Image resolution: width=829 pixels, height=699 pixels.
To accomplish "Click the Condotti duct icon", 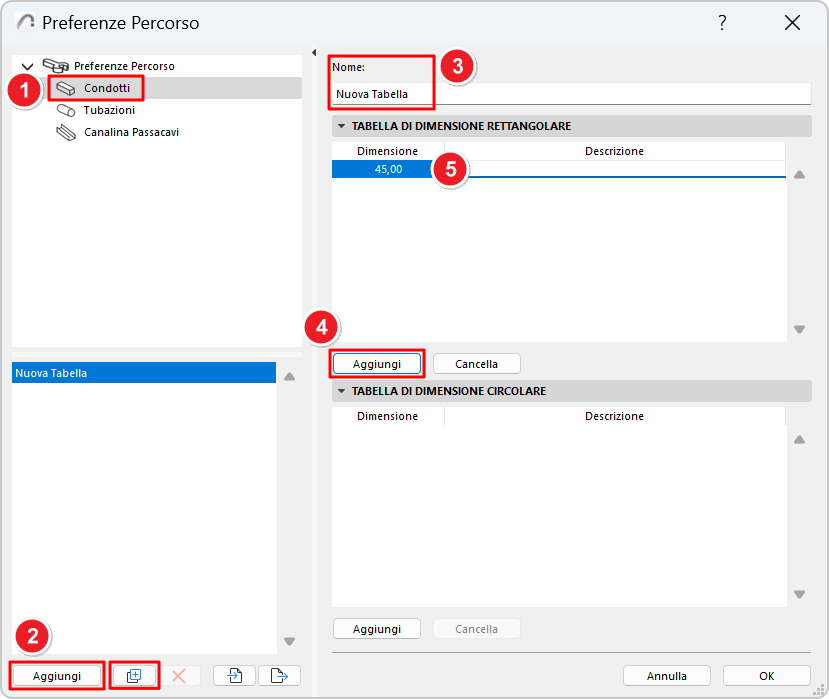I will [x=66, y=88].
